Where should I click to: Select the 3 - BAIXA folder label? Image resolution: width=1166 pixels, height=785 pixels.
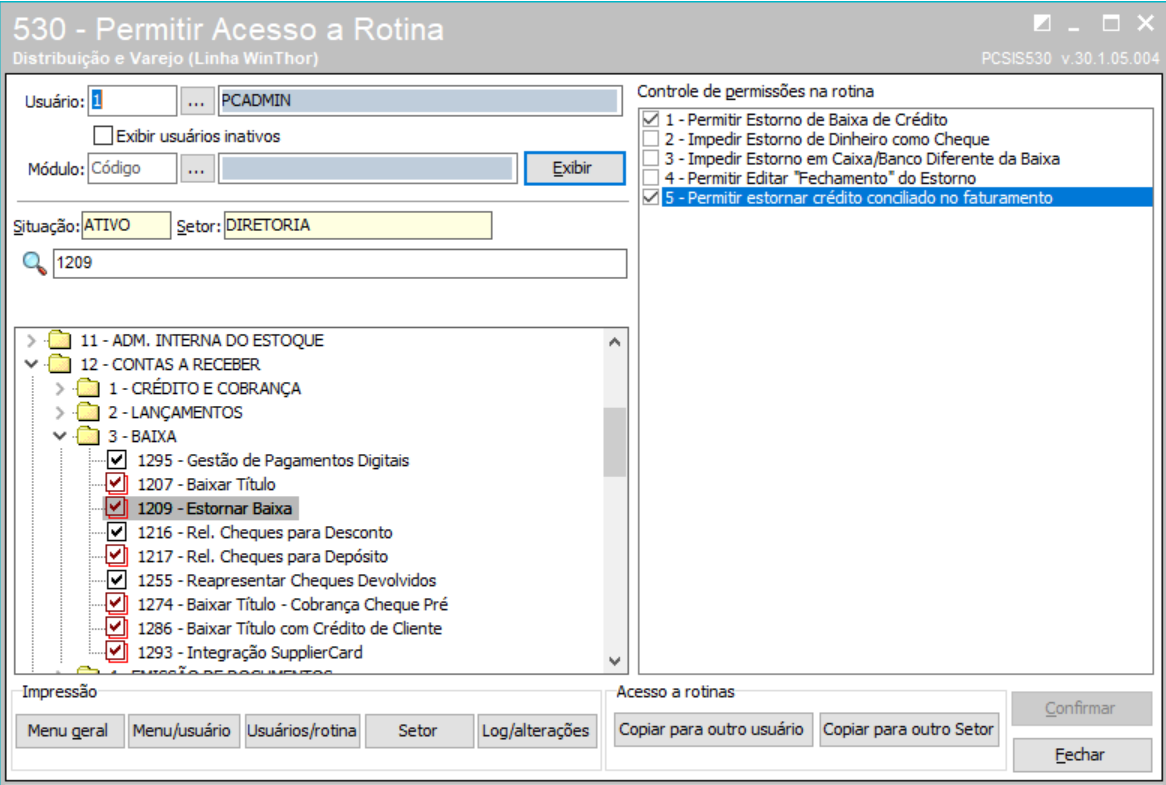point(142,436)
